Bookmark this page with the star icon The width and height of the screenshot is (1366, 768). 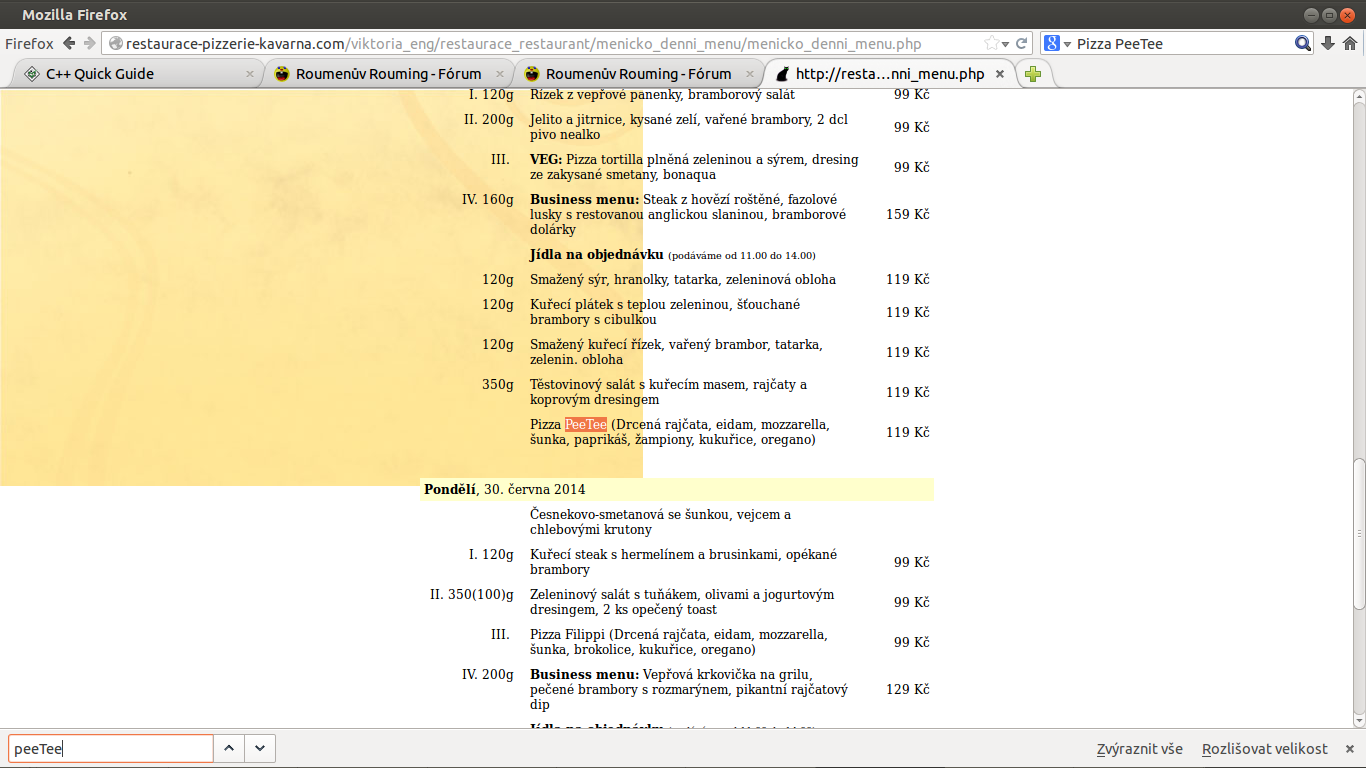tap(991, 44)
